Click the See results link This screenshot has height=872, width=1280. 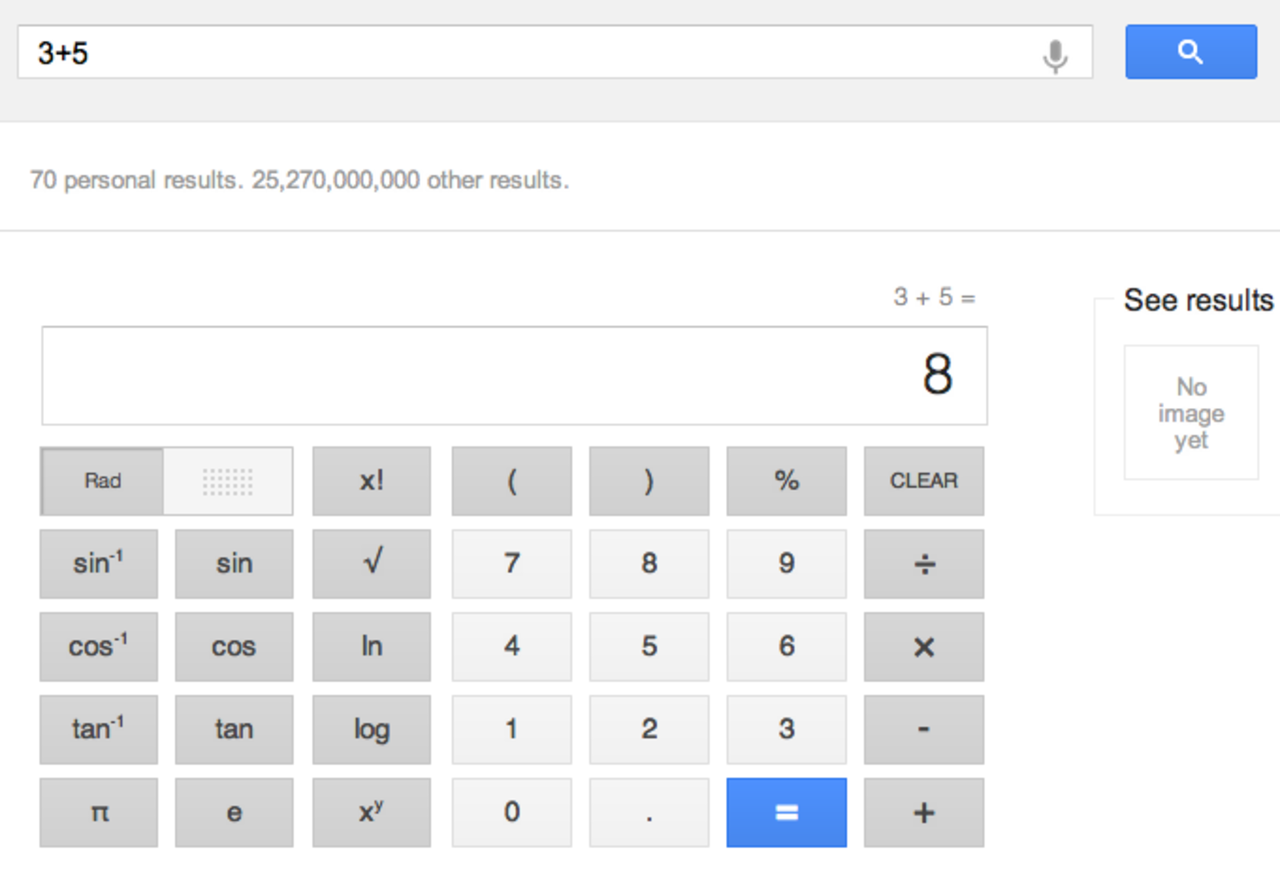pos(1197,301)
